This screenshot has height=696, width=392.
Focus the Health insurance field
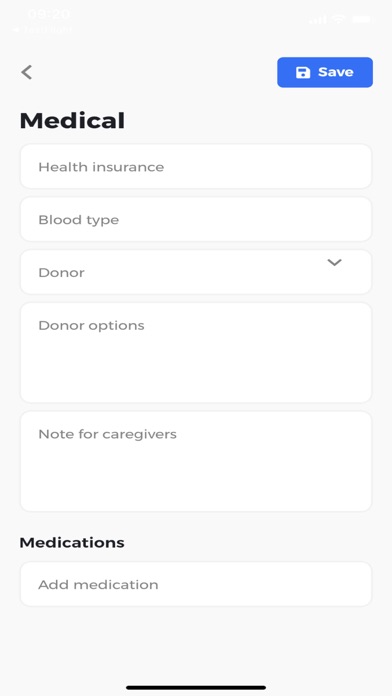(x=196, y=166)
